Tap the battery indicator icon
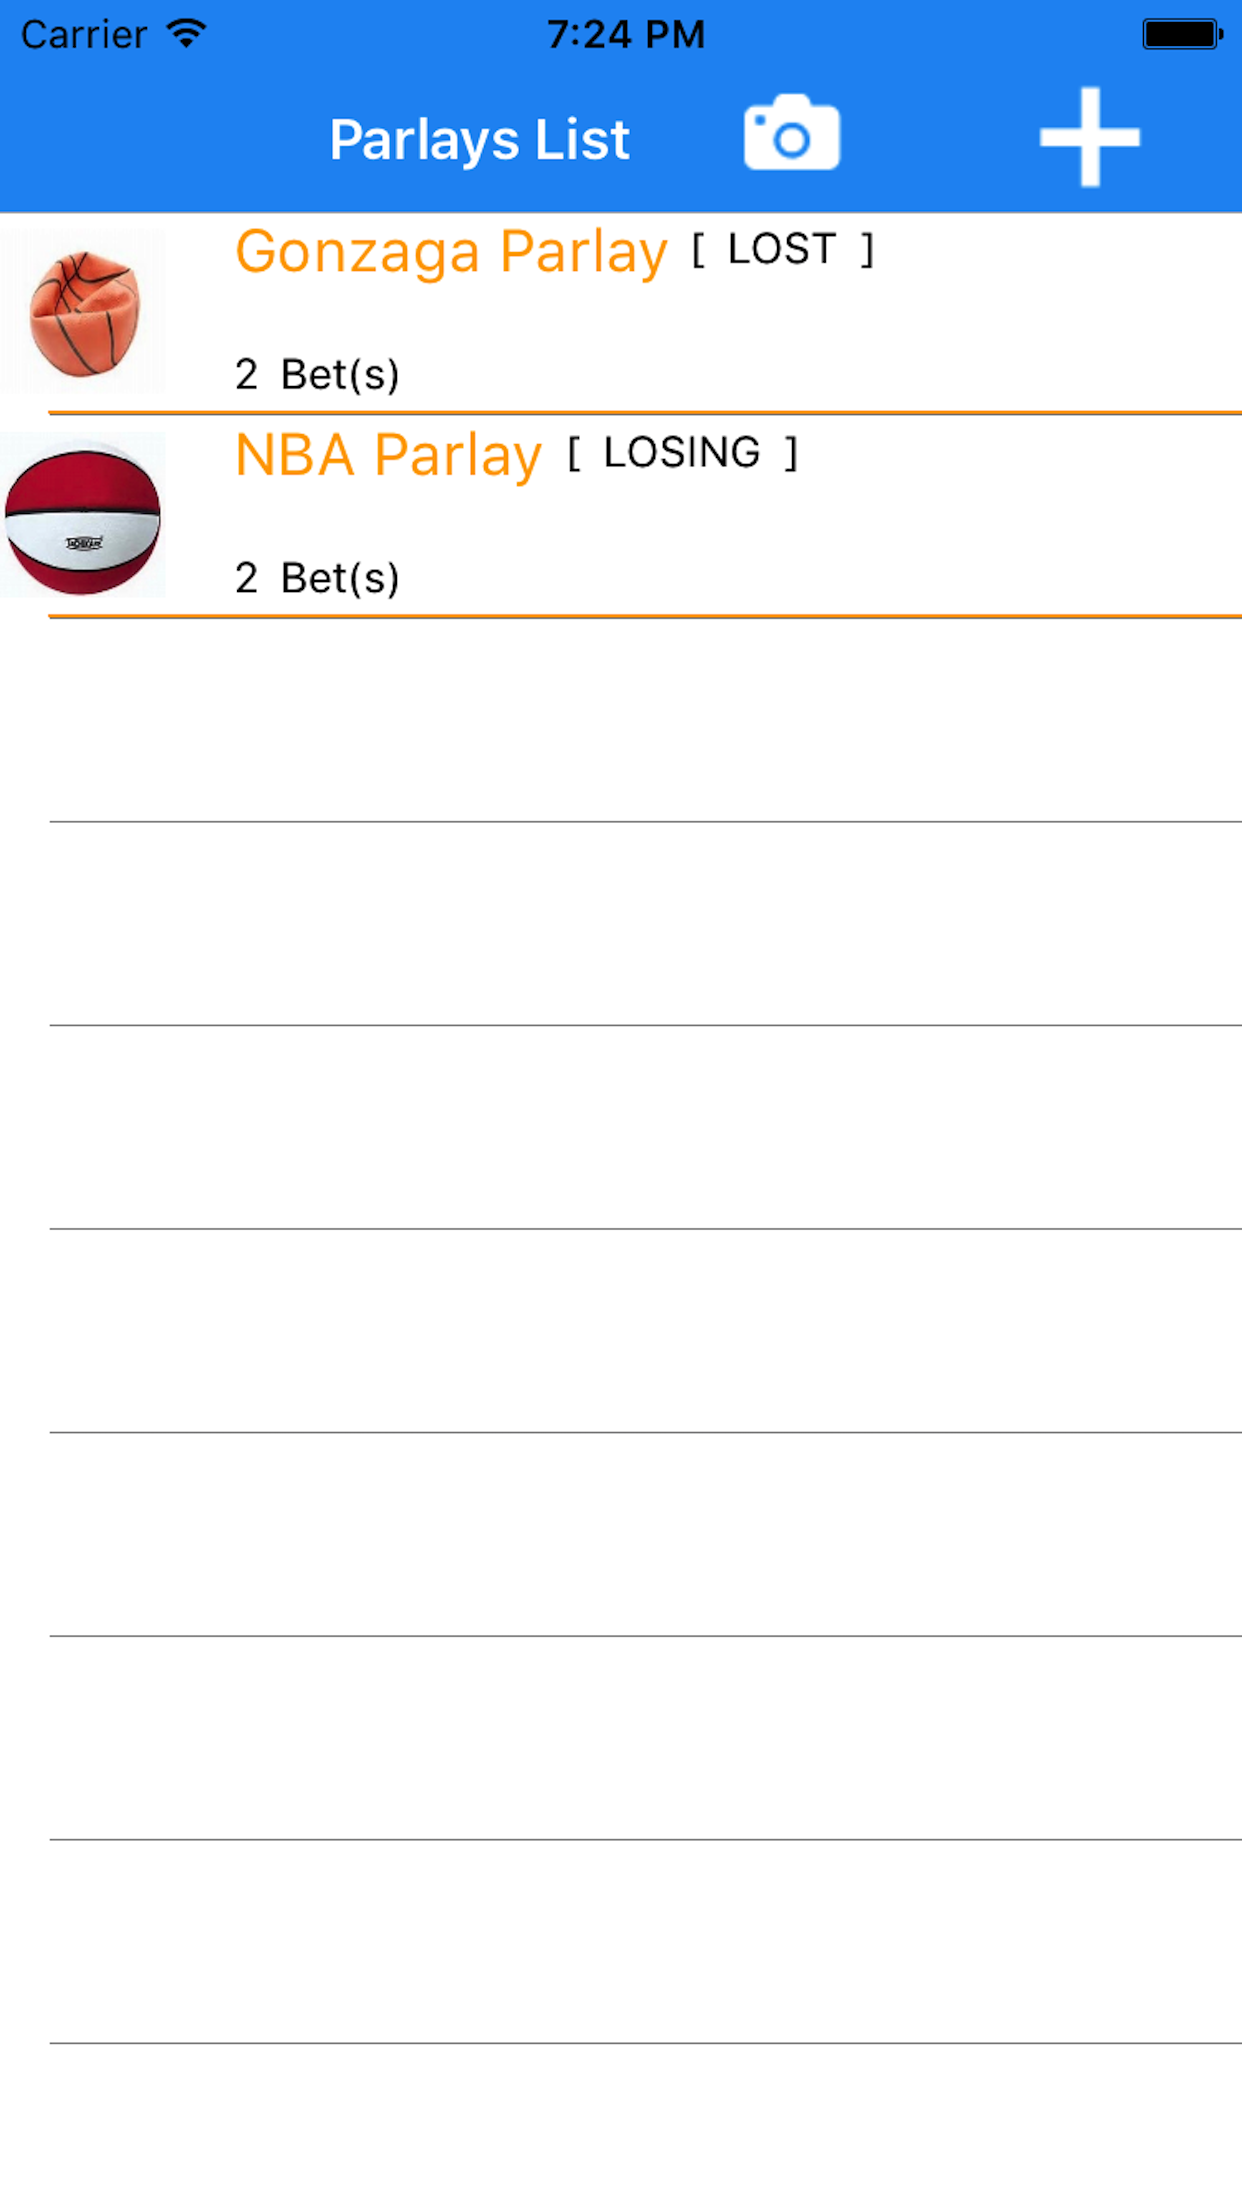Screen dimensions: 1242x2208 (x=1182, y=34)
